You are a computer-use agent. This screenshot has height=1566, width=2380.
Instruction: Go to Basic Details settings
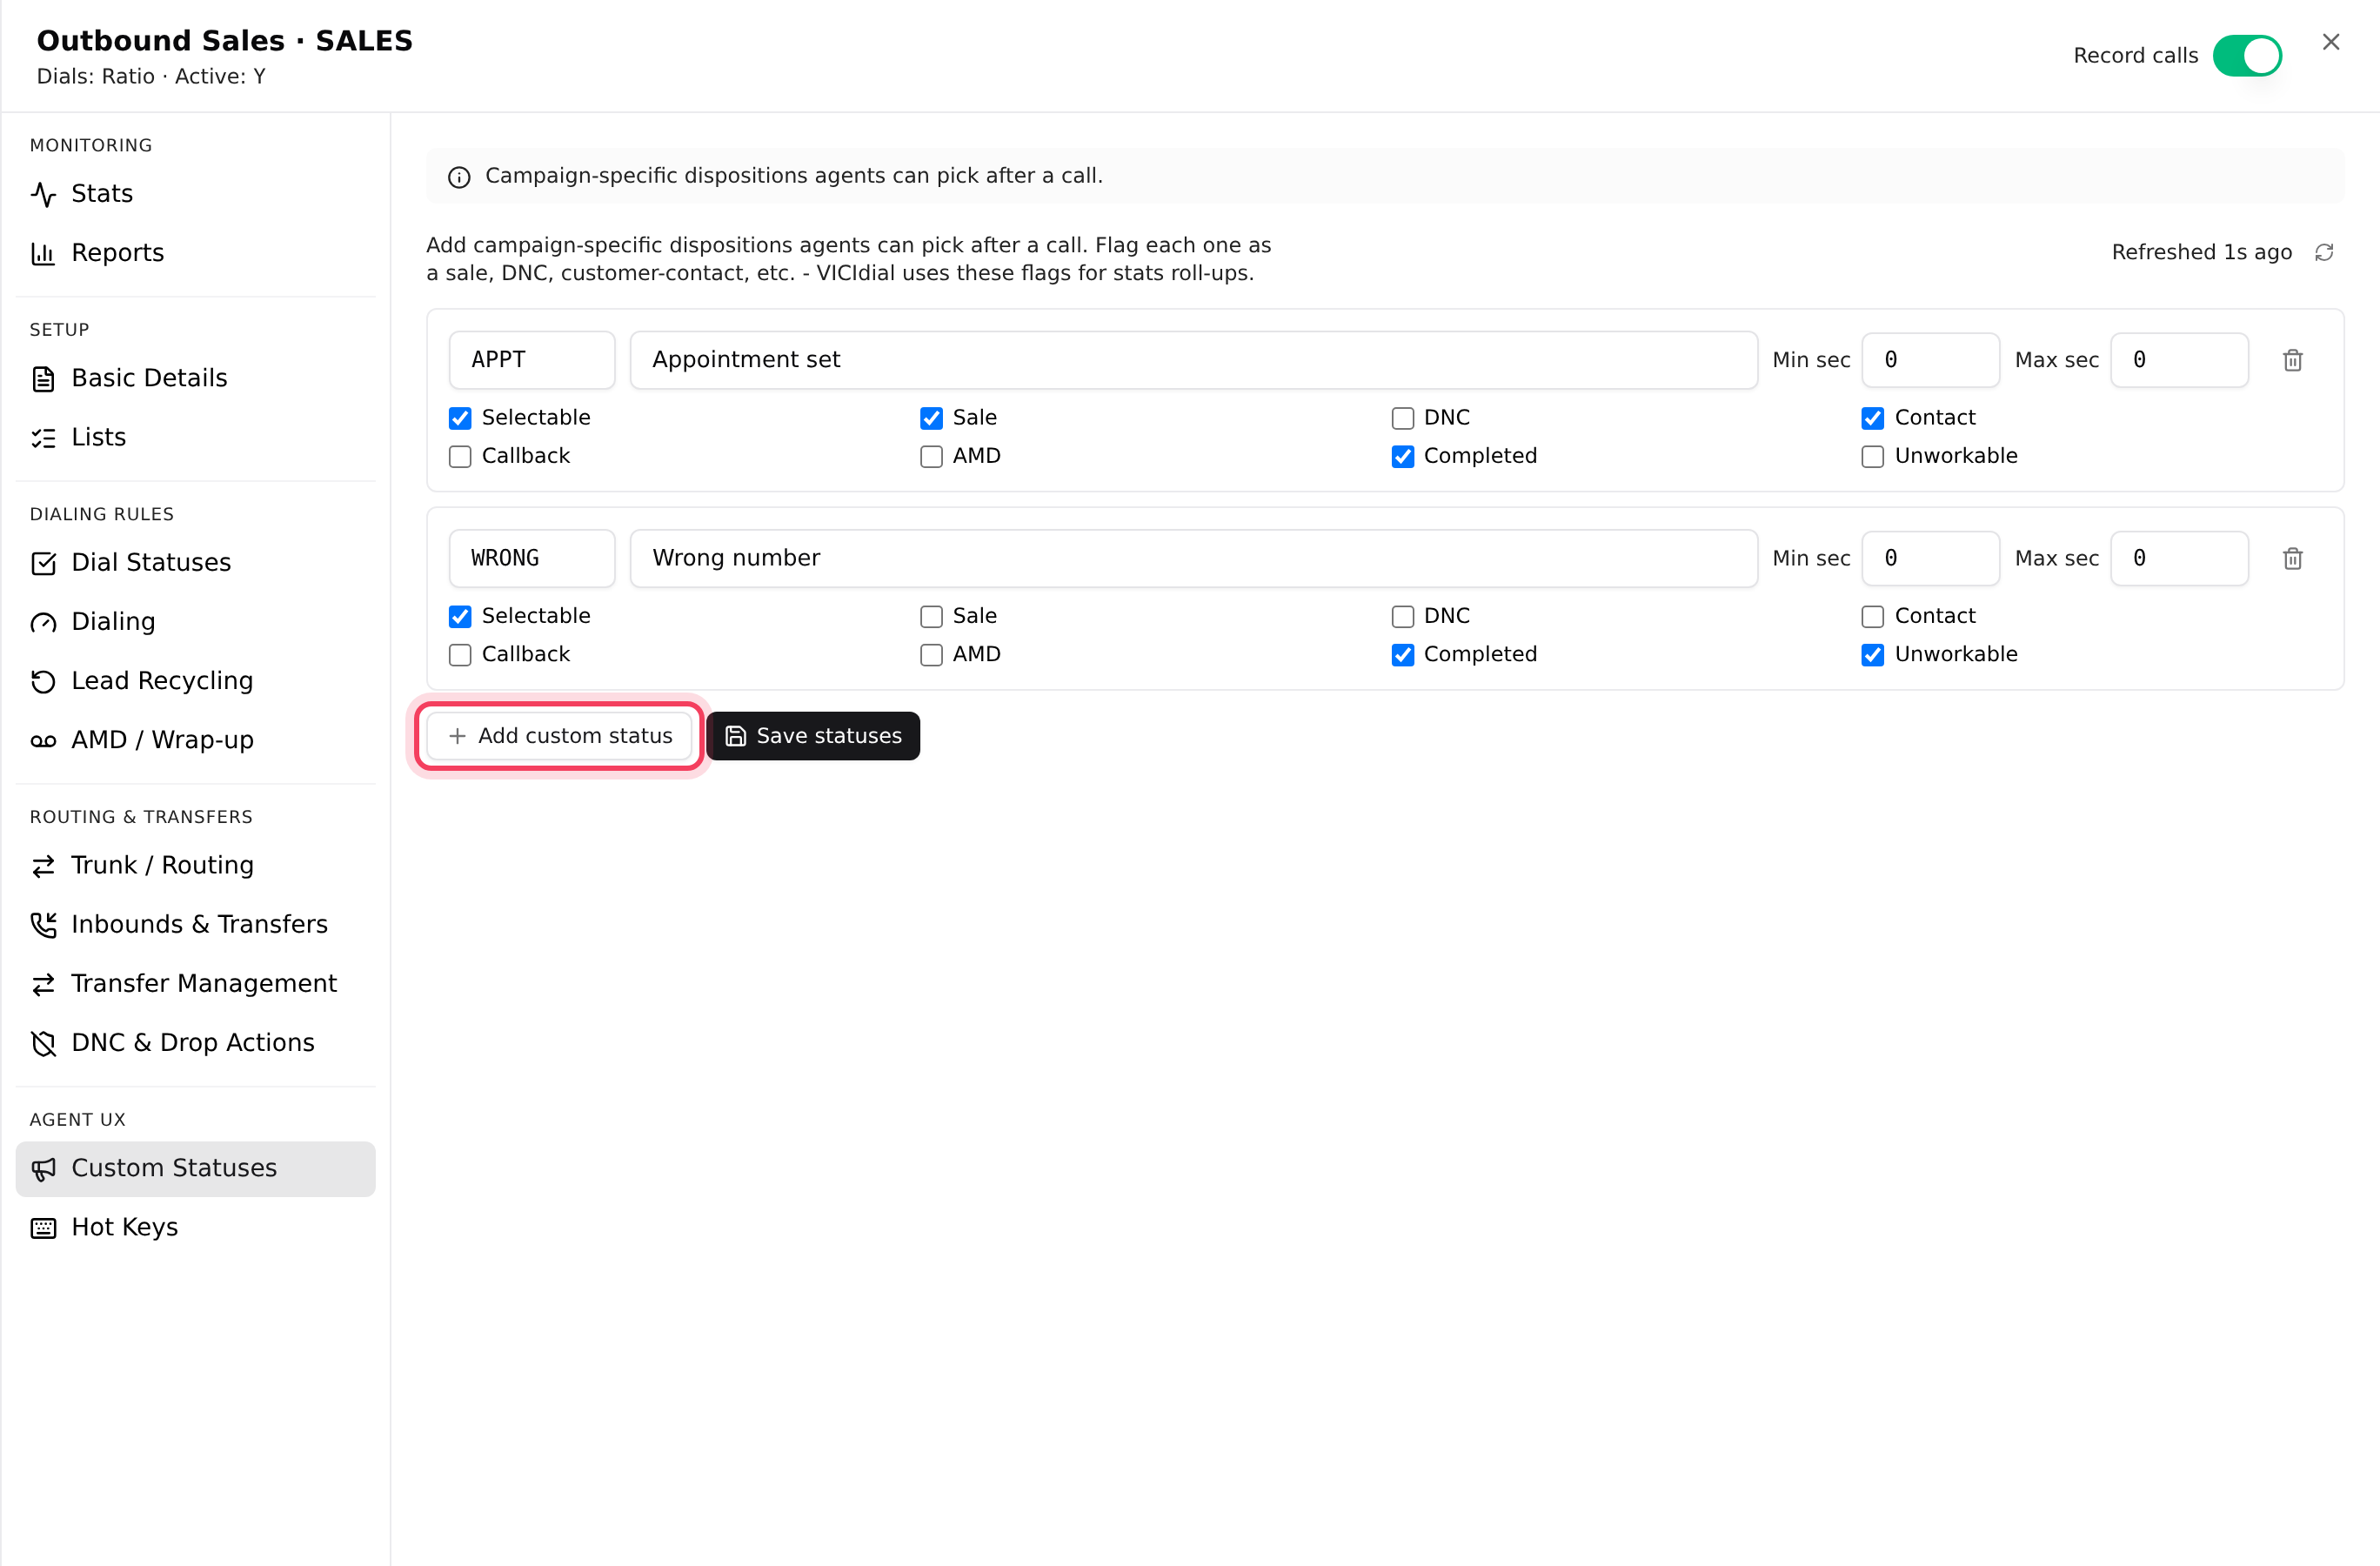click(196, 378)
